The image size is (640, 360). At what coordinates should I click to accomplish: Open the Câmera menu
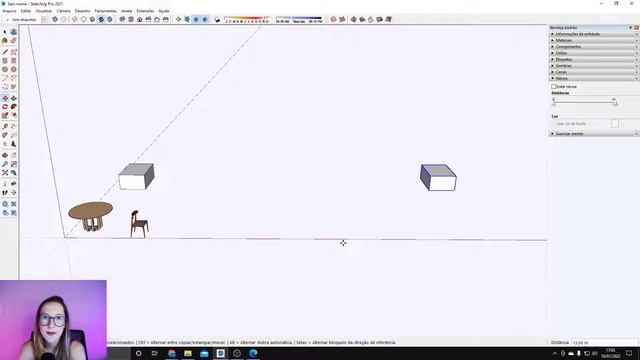[x=63, y=11]
